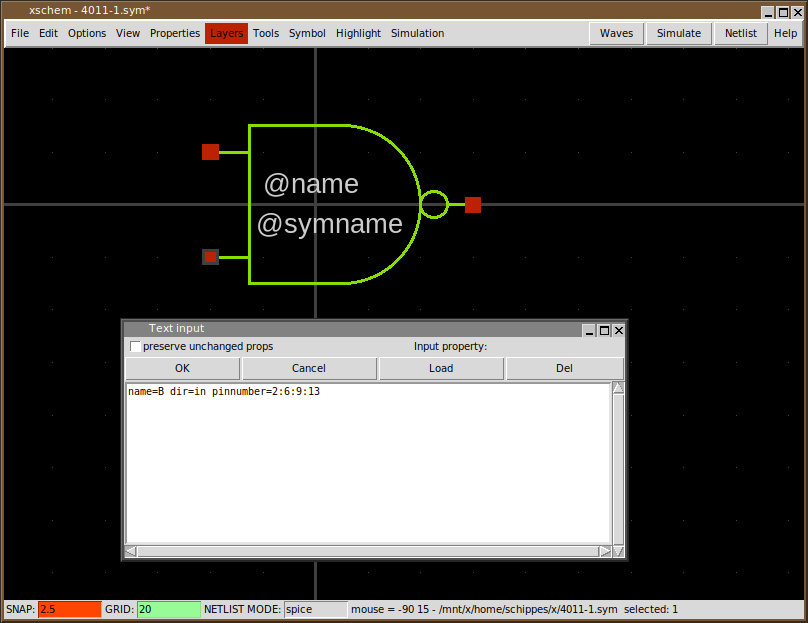808x623 pixels.
Task: Click the upper-left red input pin square
Action: tap(210, 152)
